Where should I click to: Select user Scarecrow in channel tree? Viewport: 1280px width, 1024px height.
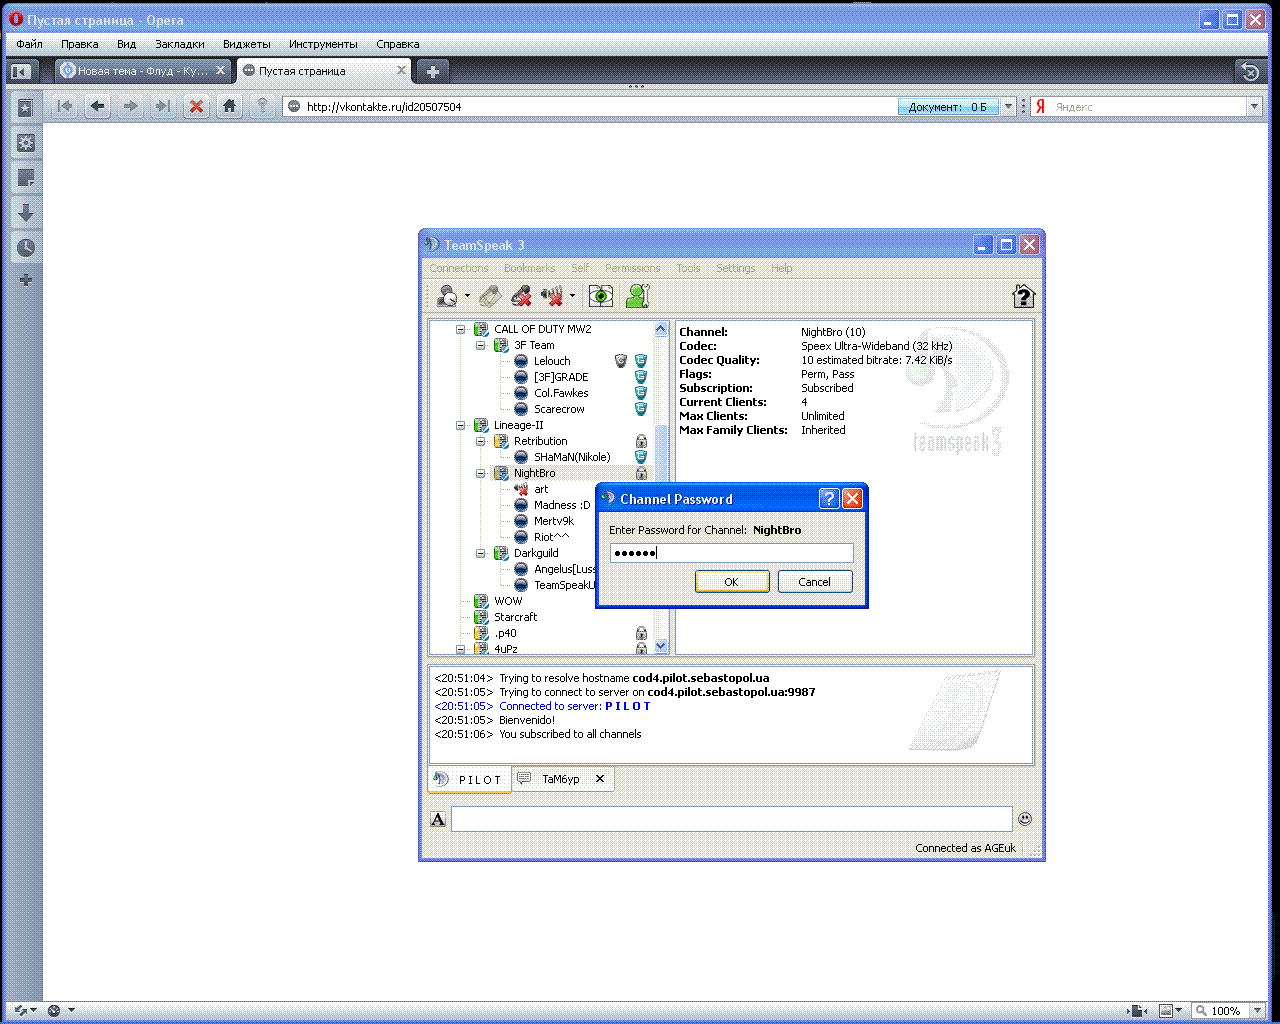pos(559,409)
